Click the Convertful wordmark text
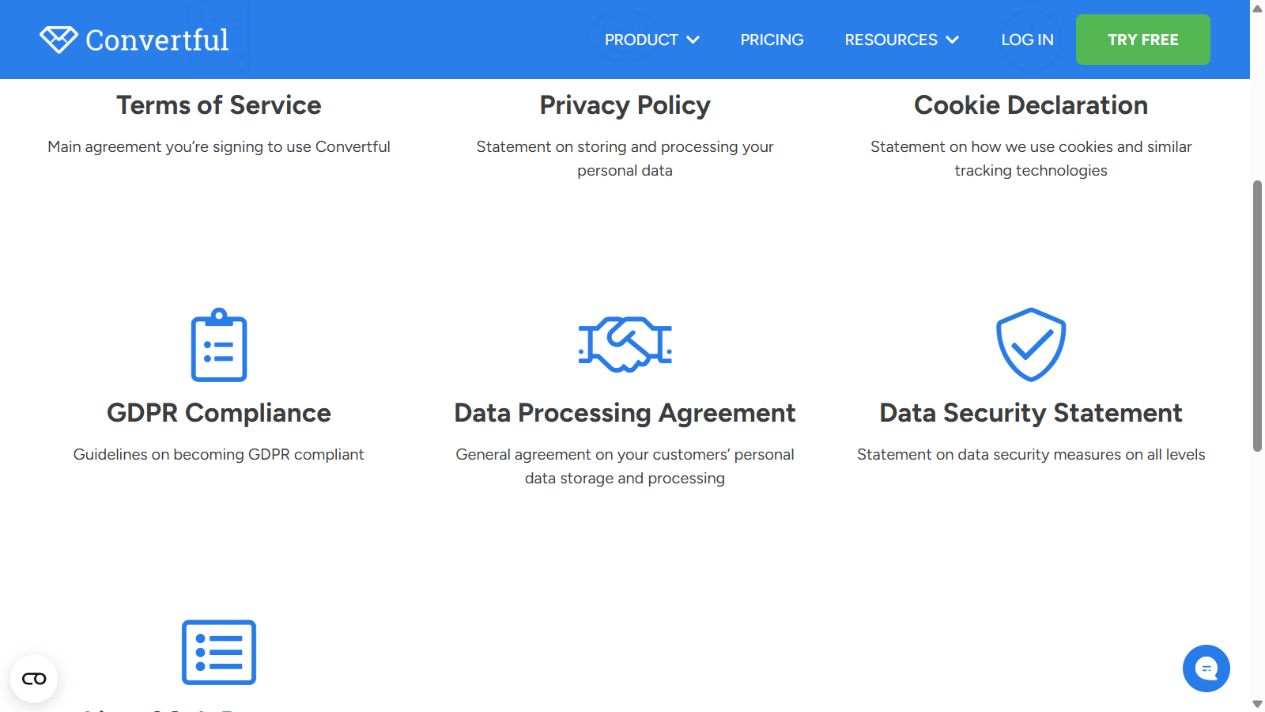 157,40
